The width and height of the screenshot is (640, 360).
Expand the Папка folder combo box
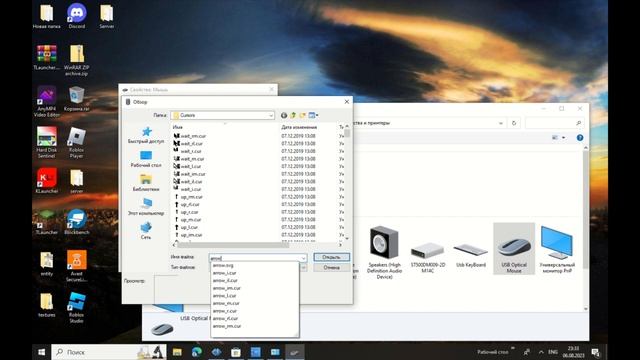(x=271, y=116)
